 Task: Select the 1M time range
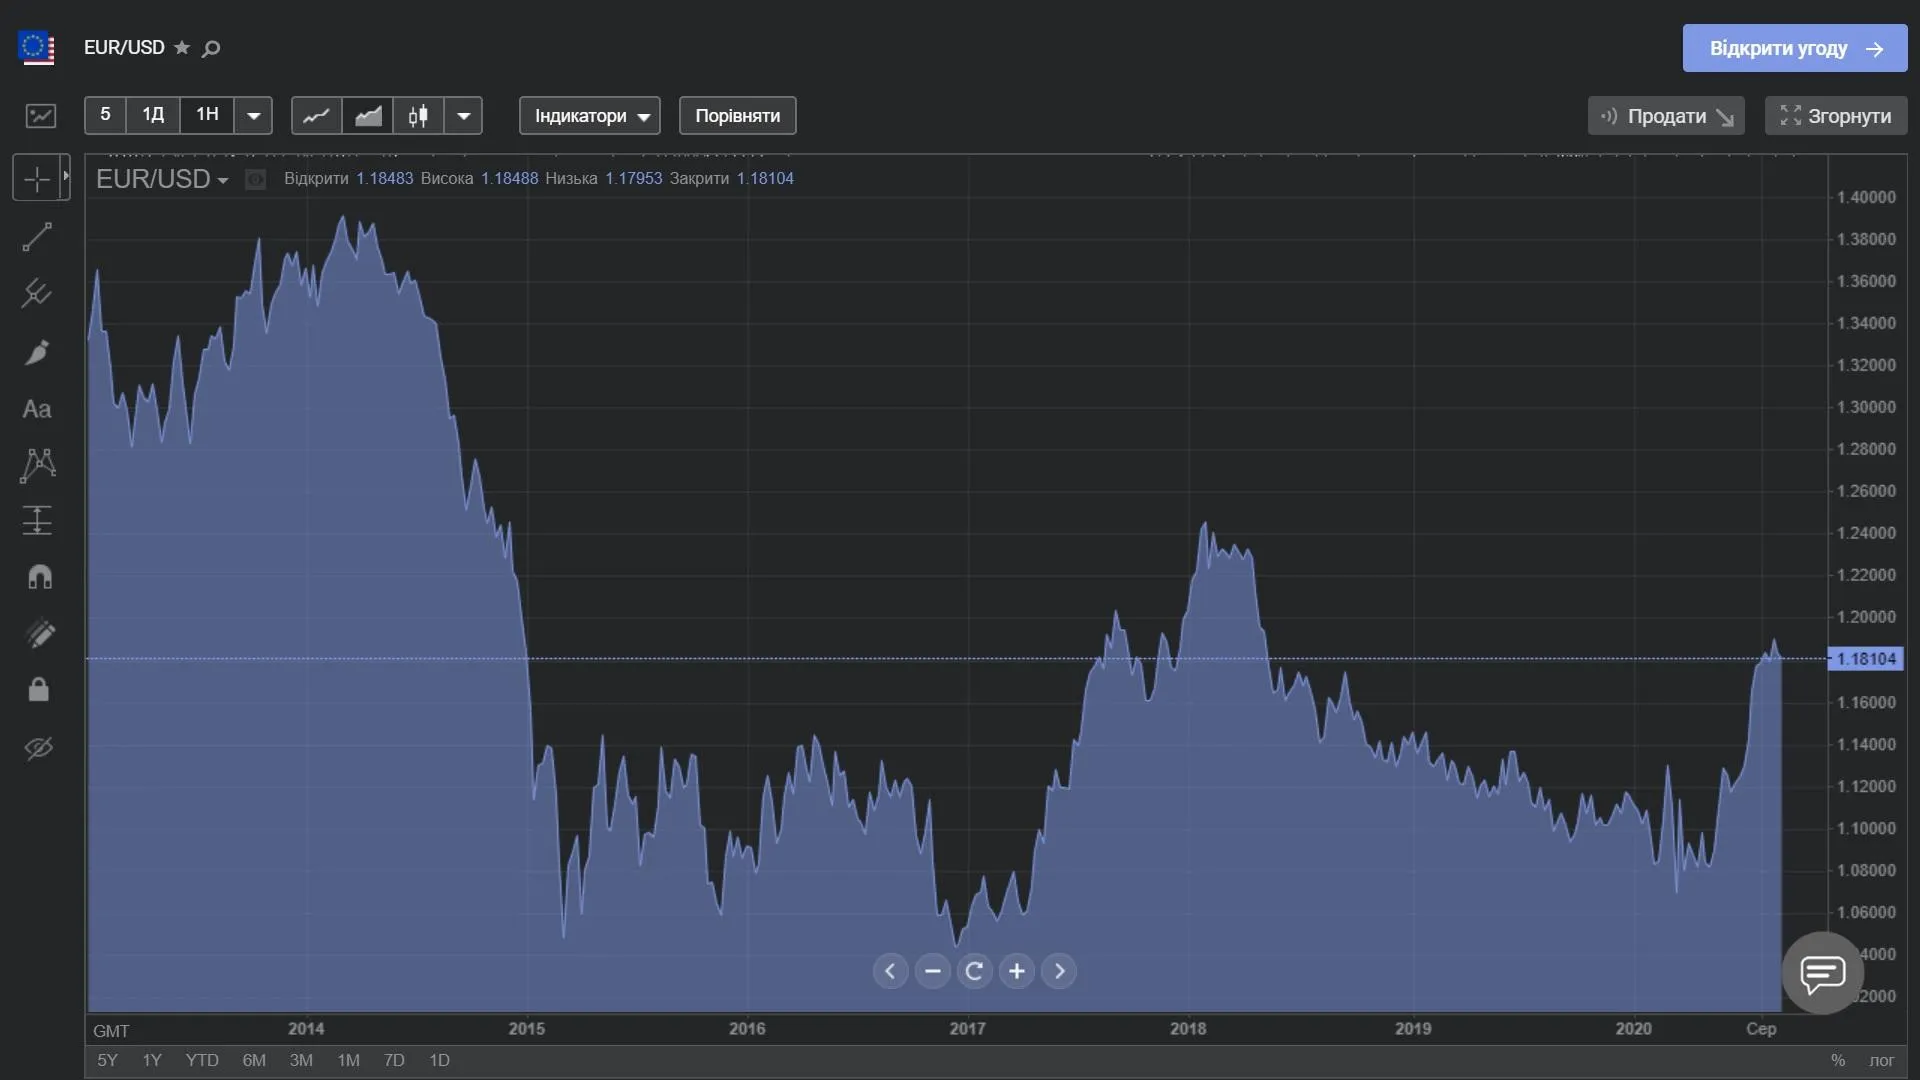click(348, 1060)
